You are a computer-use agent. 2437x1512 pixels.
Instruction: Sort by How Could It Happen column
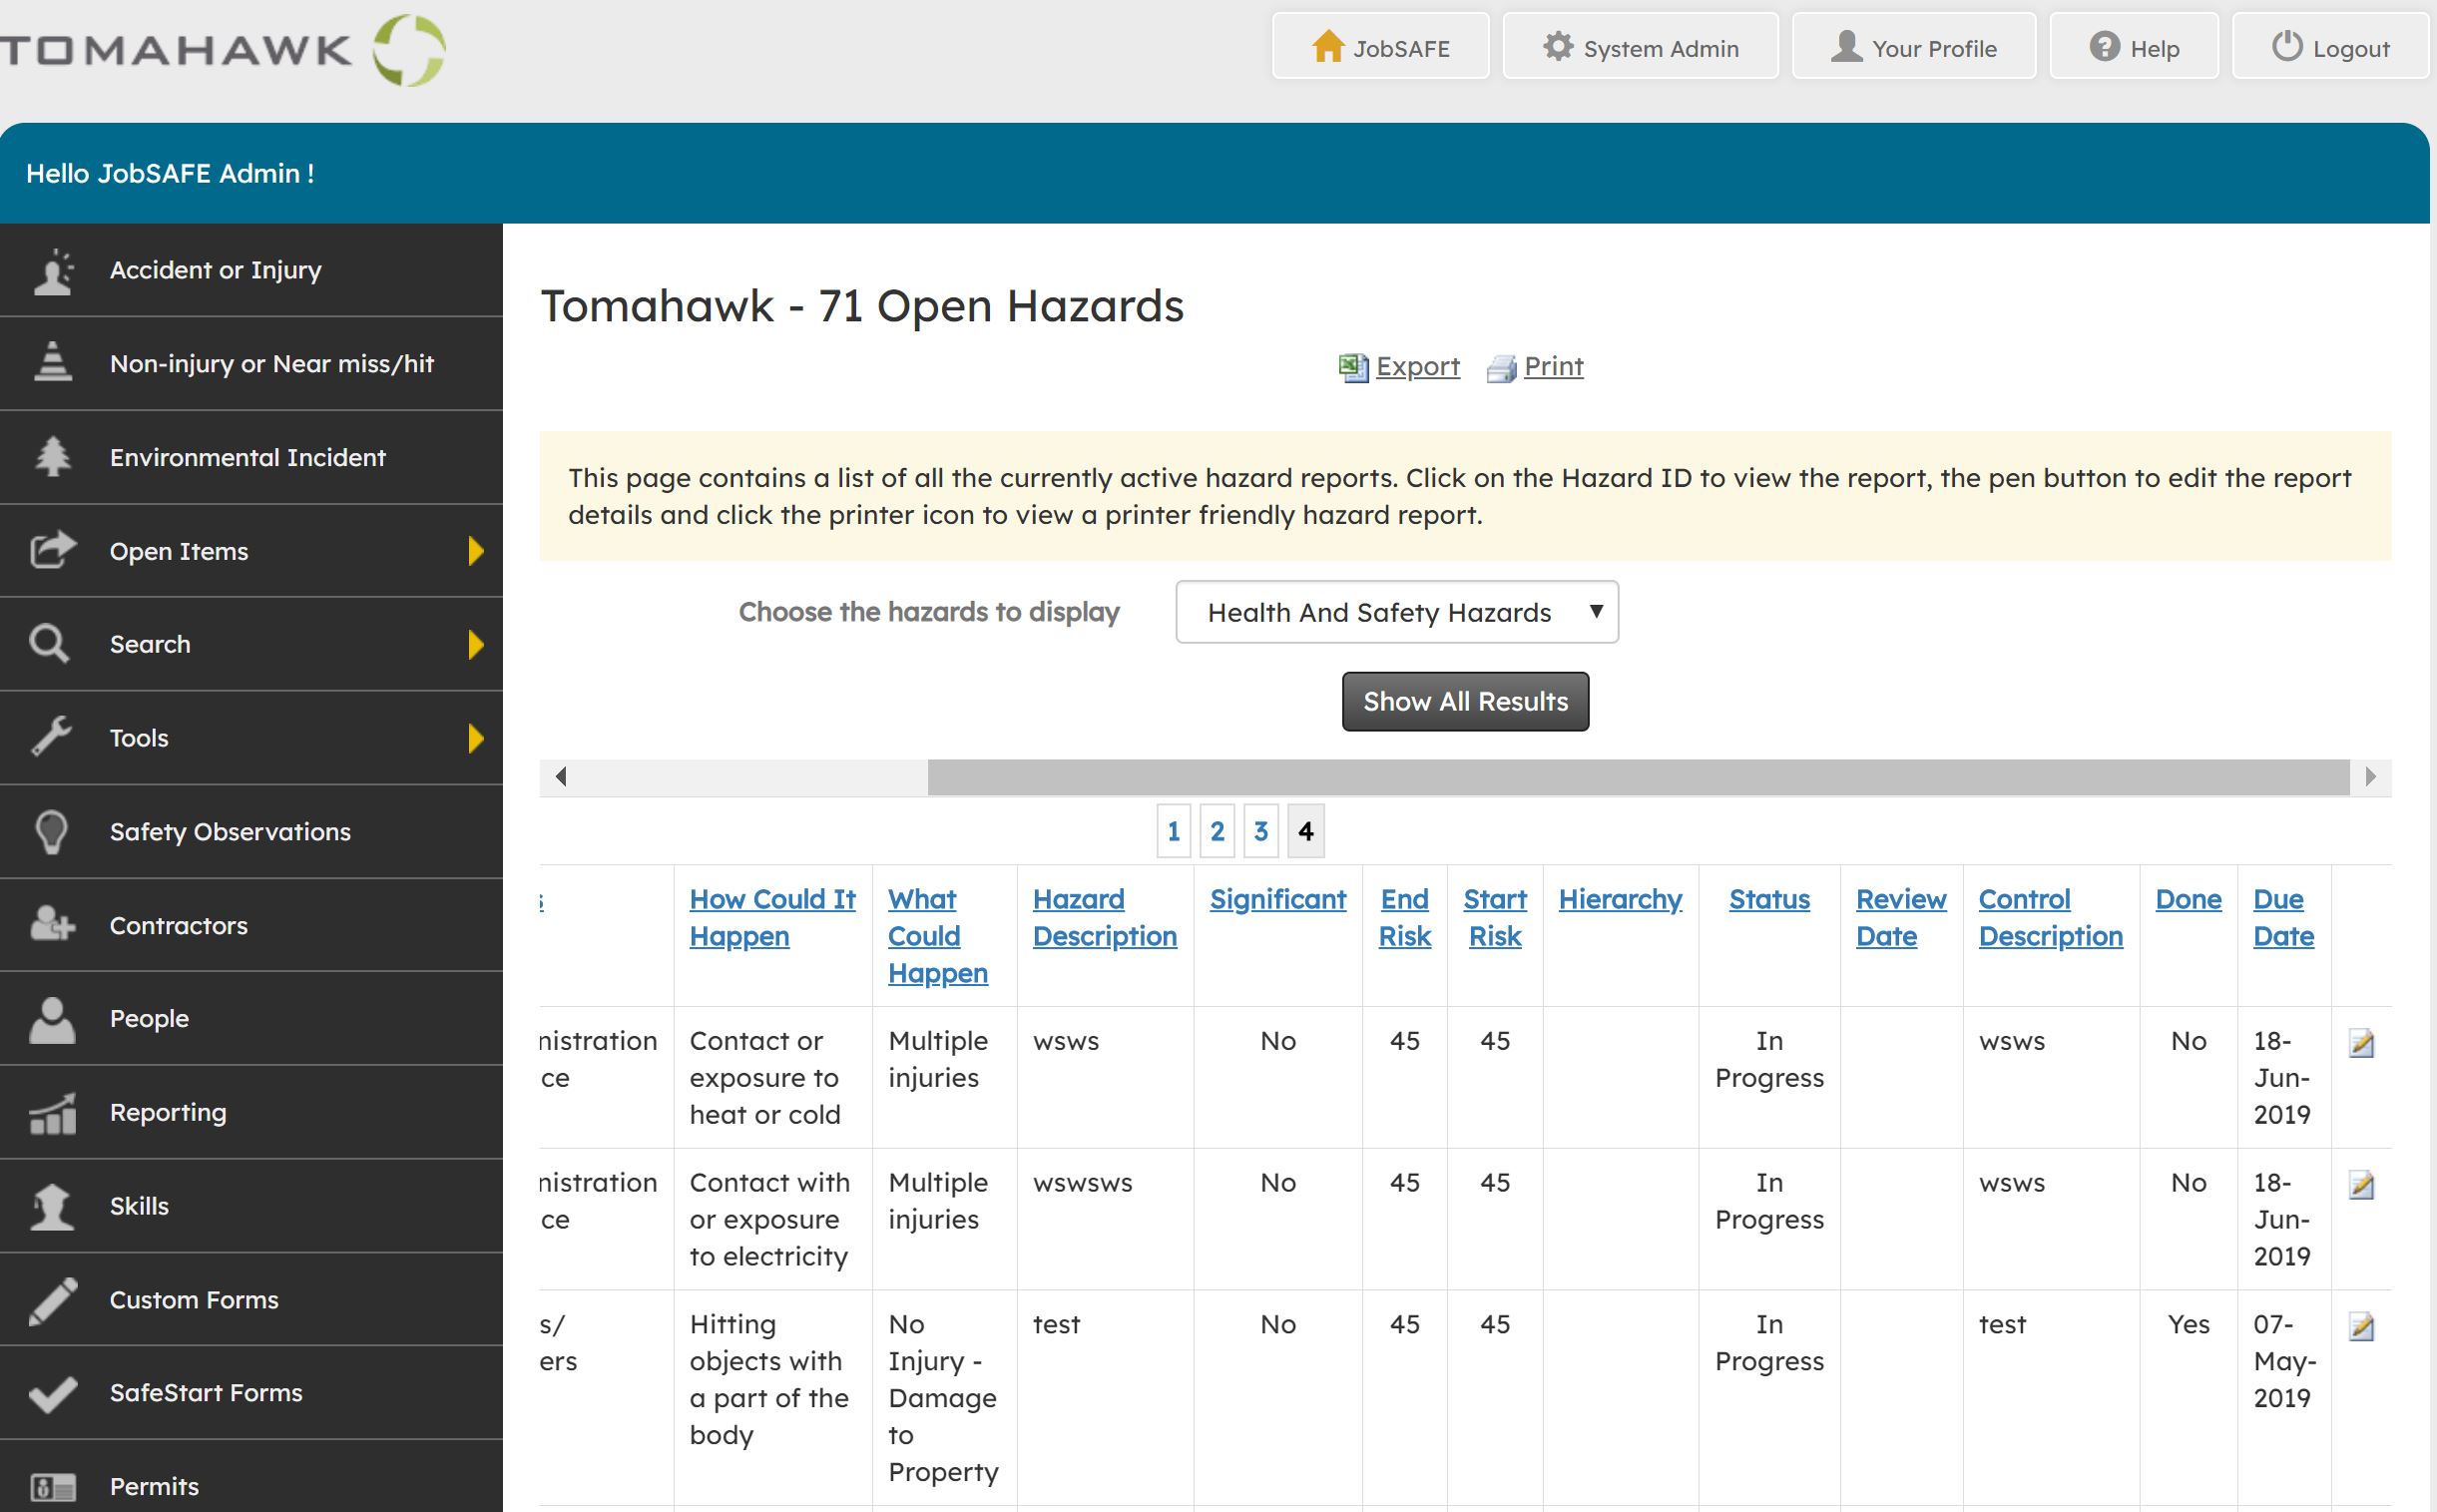tap(772, 917)
